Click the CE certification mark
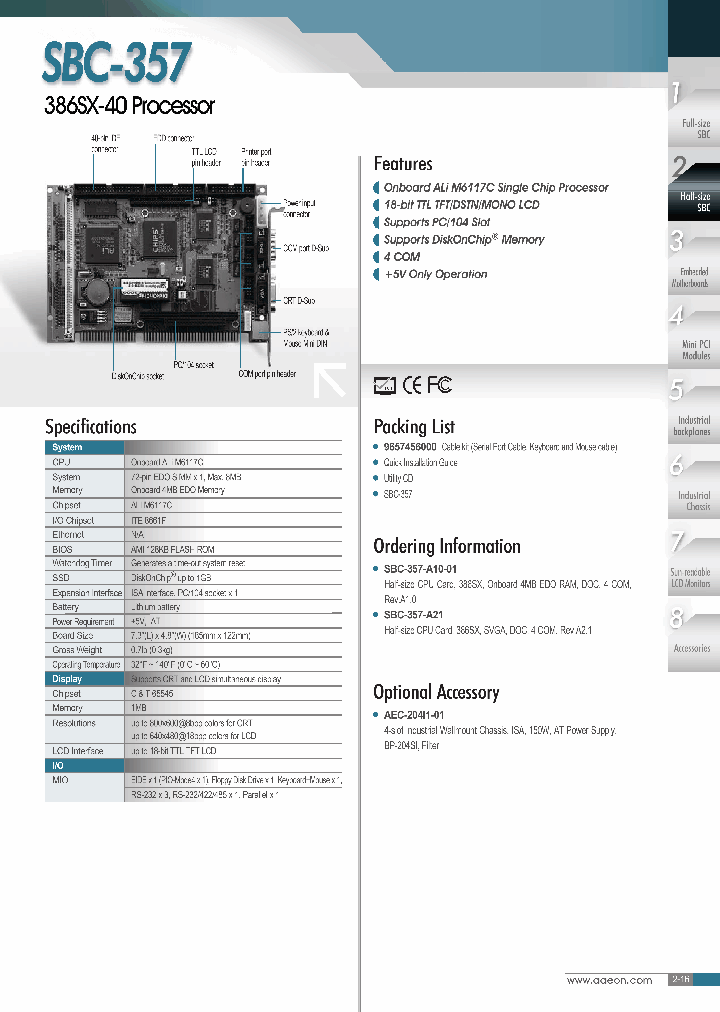This screenshot has width=720, height=1012. point(413,385)
